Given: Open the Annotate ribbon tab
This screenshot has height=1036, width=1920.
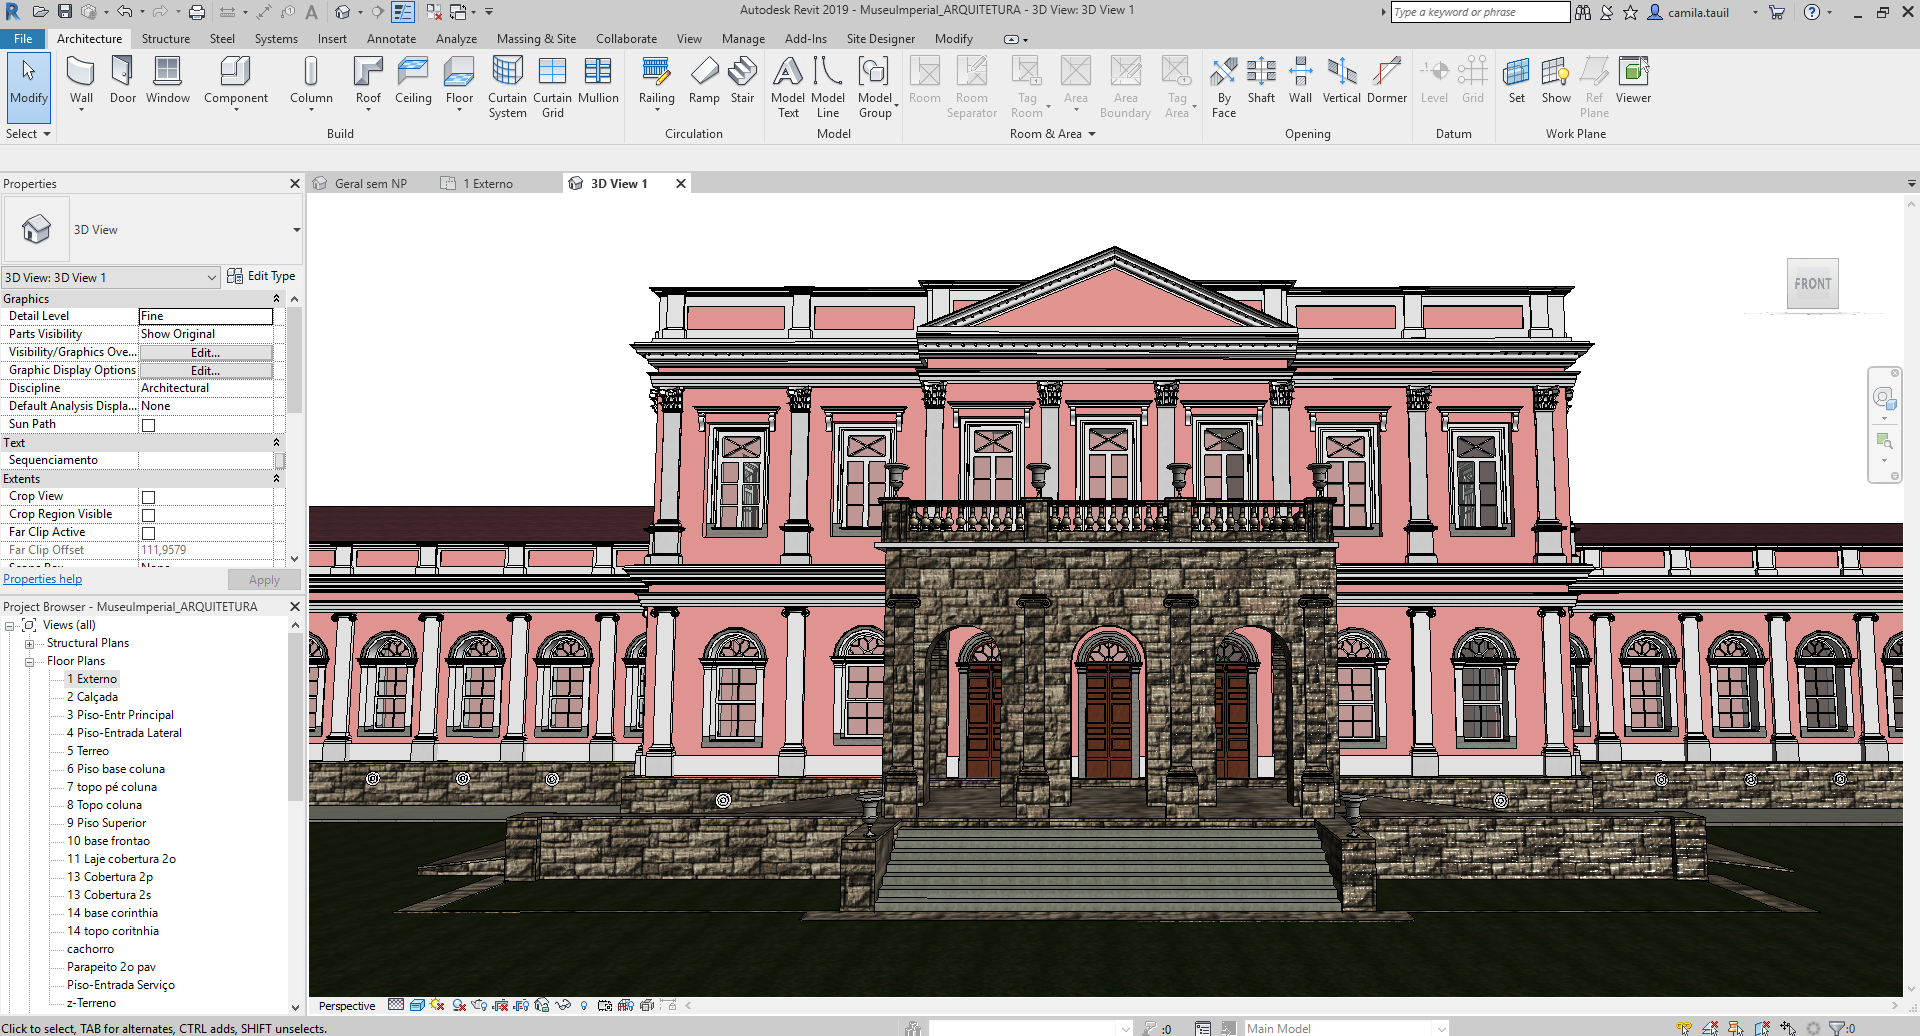Looking at the screenshot, I should tap(391, 39).
